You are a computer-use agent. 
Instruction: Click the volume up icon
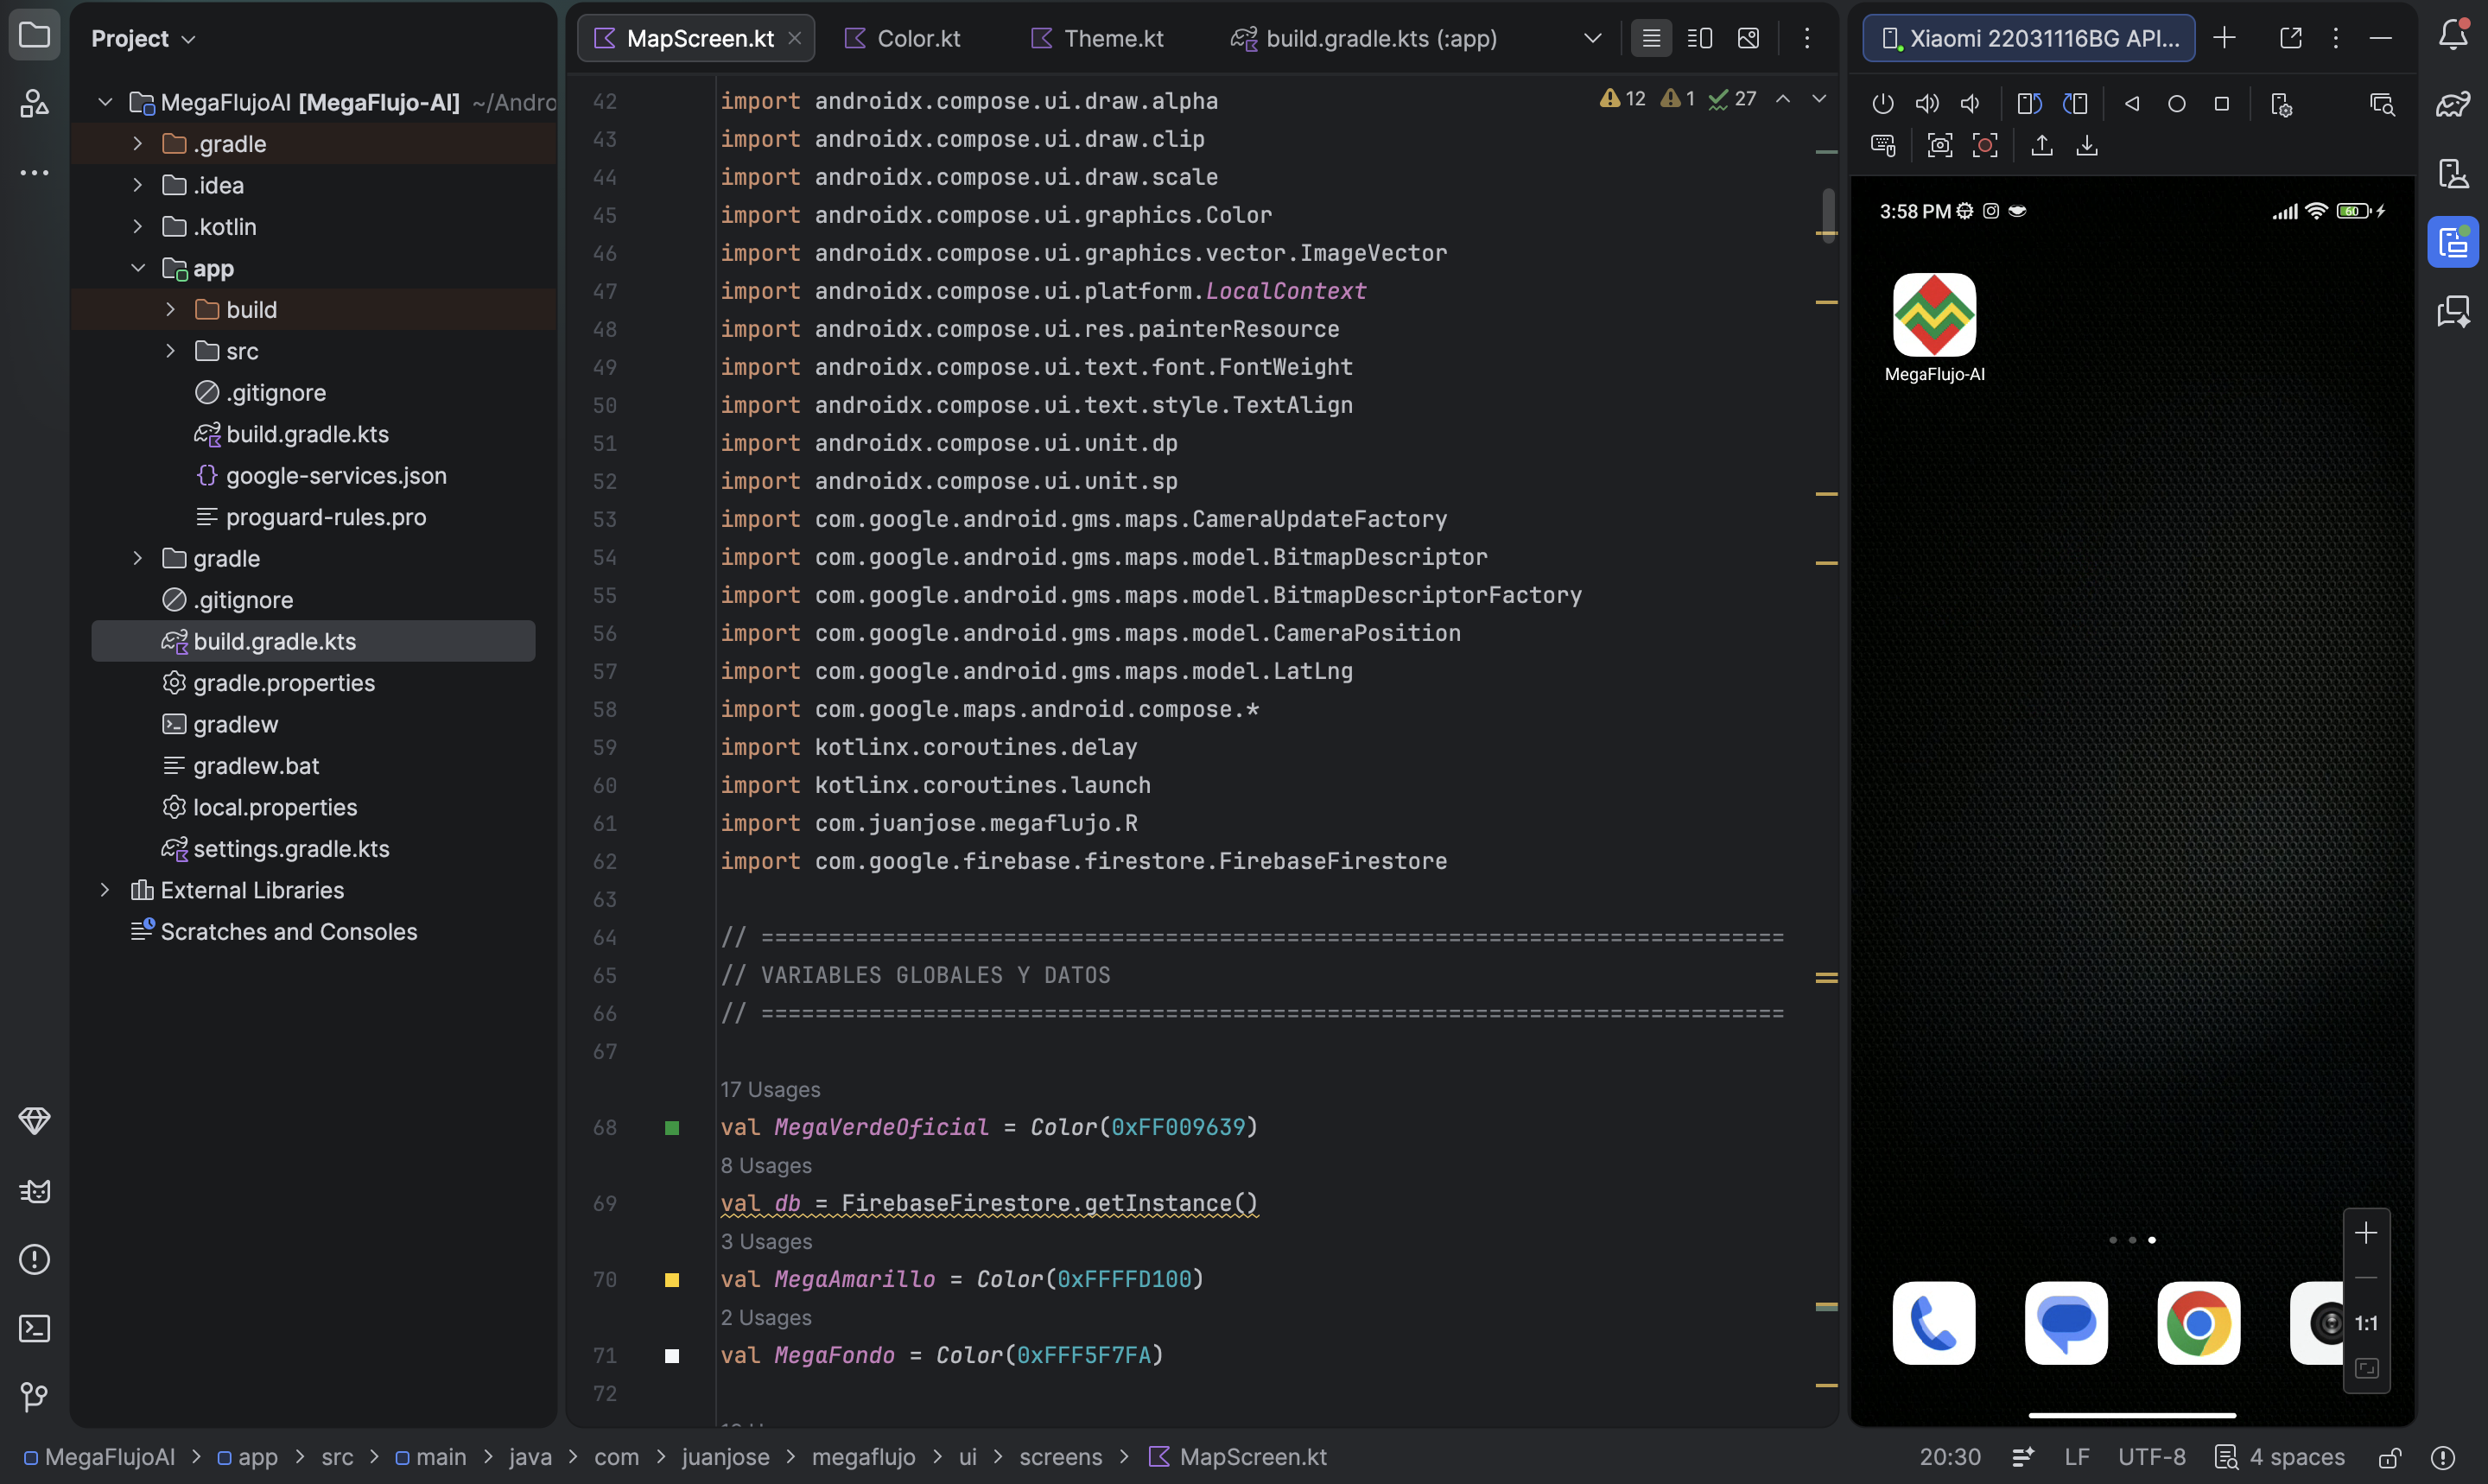(1926, 104)
